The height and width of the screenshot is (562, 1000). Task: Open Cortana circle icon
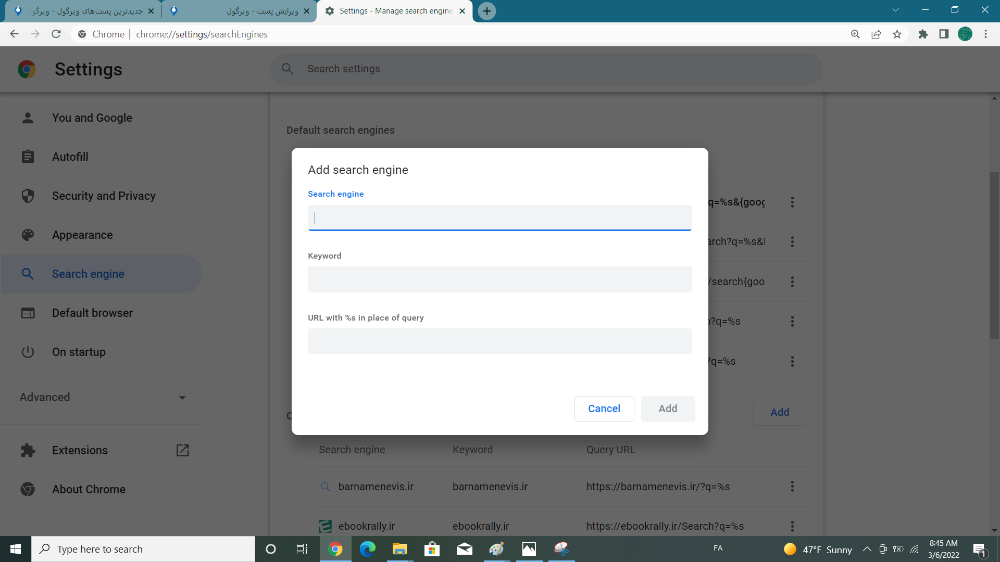coord(270,549)
